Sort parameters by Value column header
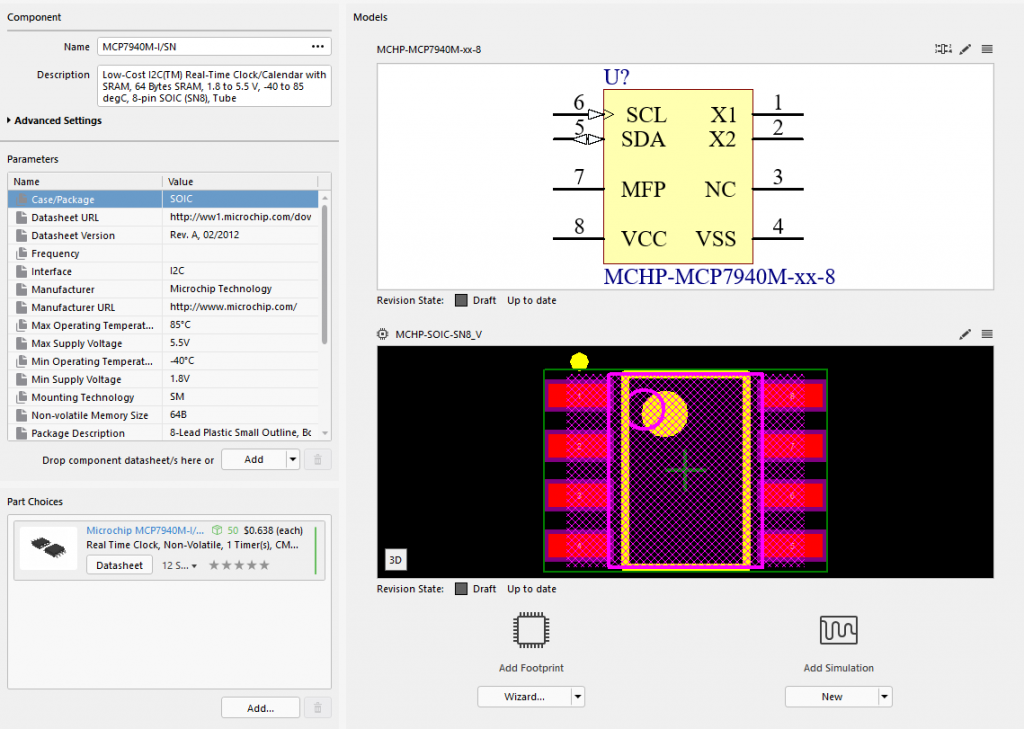 point(240,182)
